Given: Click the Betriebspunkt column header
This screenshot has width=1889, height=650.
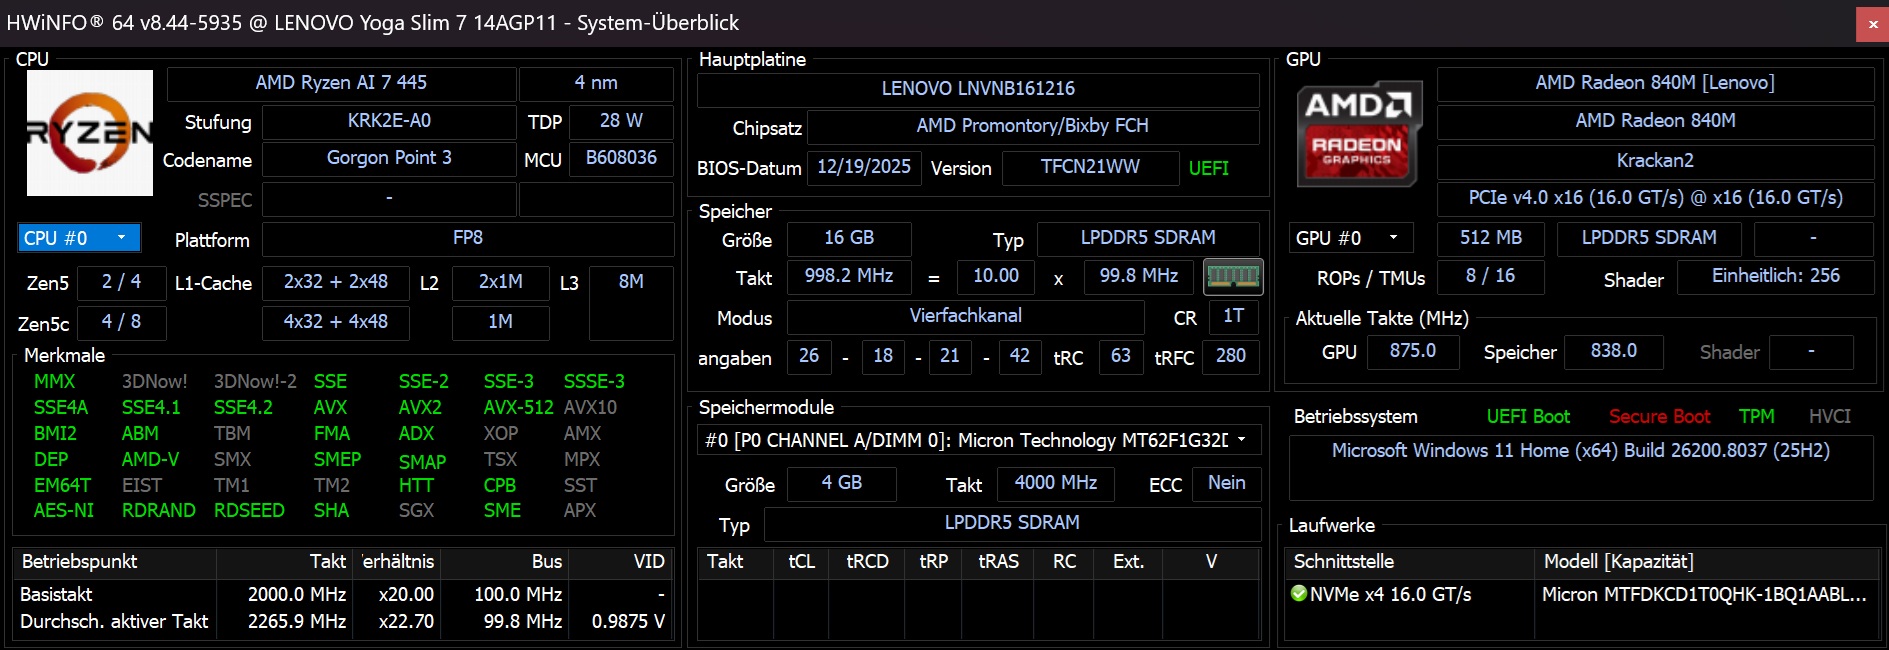Looking at the screenshot, I should [x=80, y=562].
